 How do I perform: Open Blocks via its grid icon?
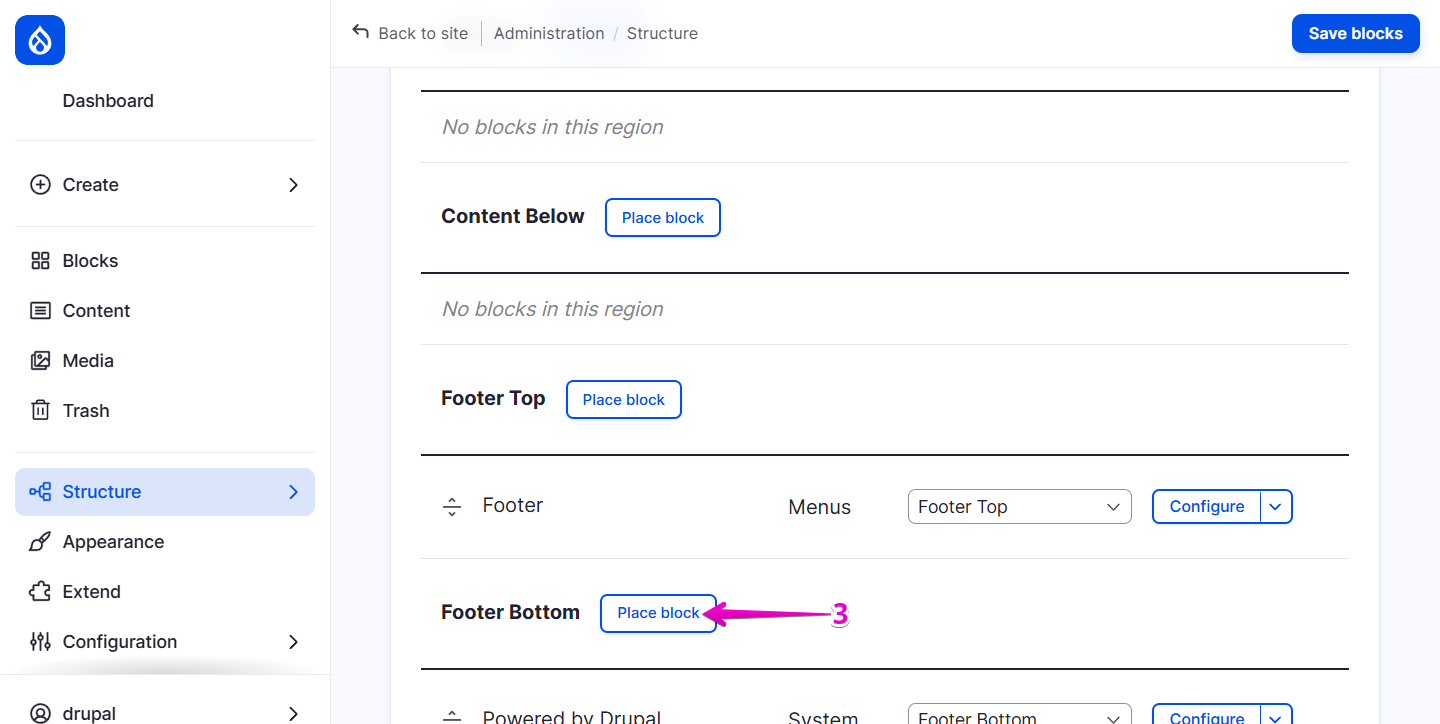pyautogui.click(x=40, y=260)
